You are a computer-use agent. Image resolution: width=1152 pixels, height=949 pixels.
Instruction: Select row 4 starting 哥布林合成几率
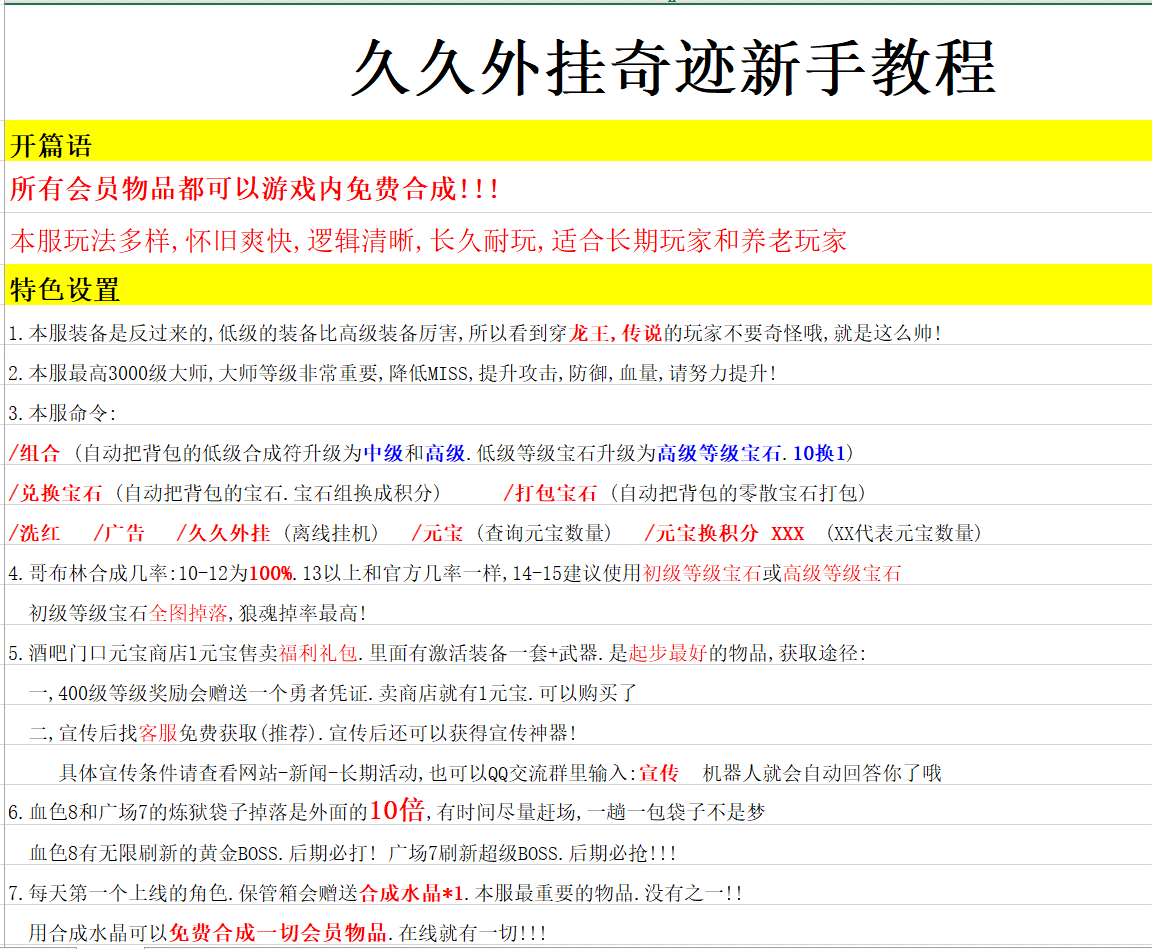[454, 573]
